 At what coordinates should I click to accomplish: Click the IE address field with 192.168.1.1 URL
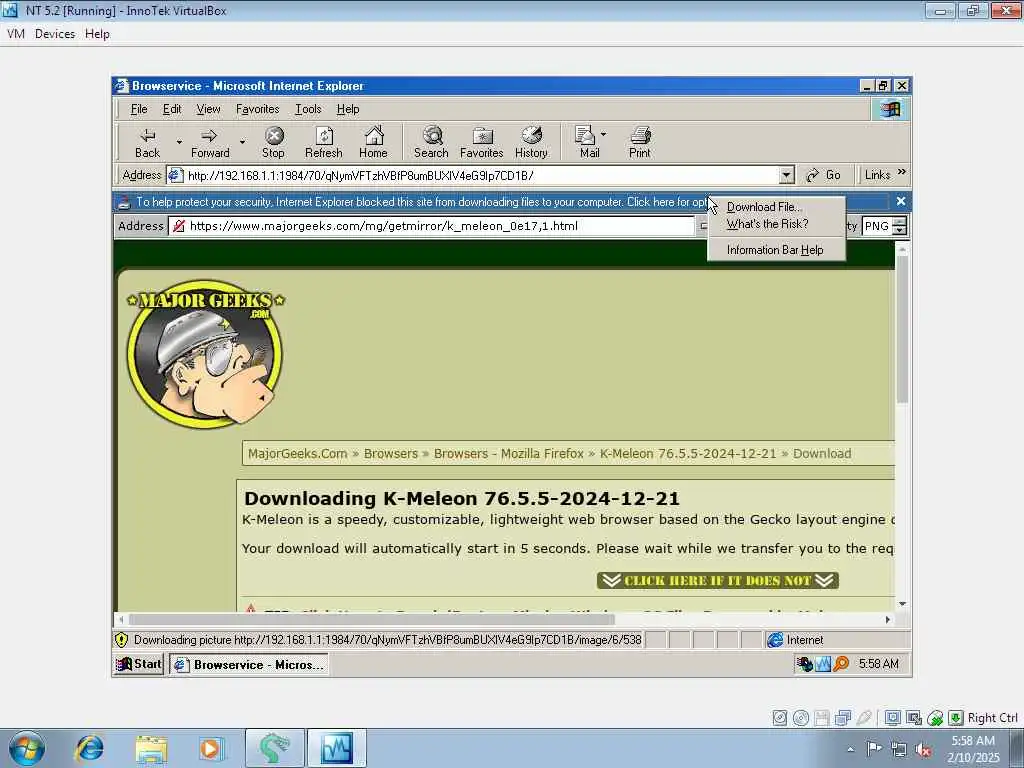pos(482,175)
